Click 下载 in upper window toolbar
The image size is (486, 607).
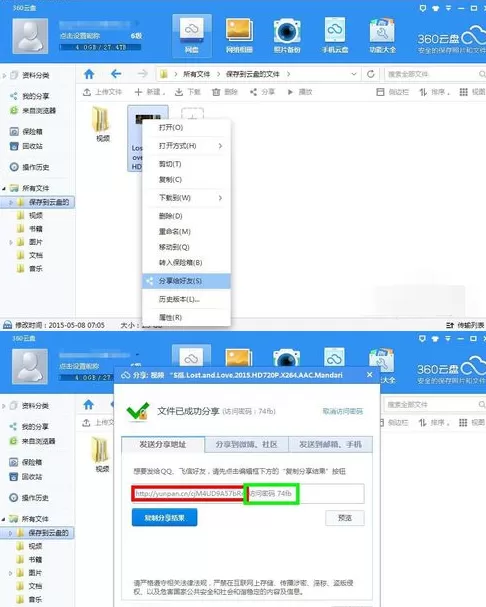tap(188, 92)
